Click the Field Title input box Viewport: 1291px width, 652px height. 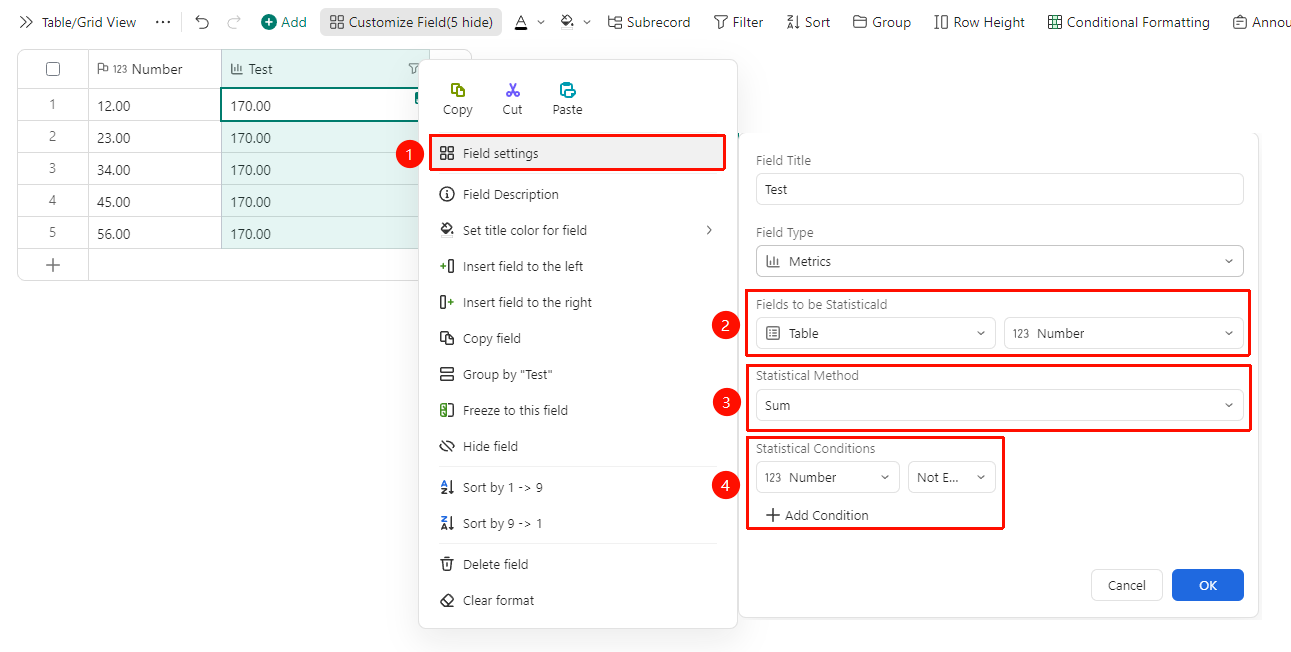click(x=1000, y=189)
